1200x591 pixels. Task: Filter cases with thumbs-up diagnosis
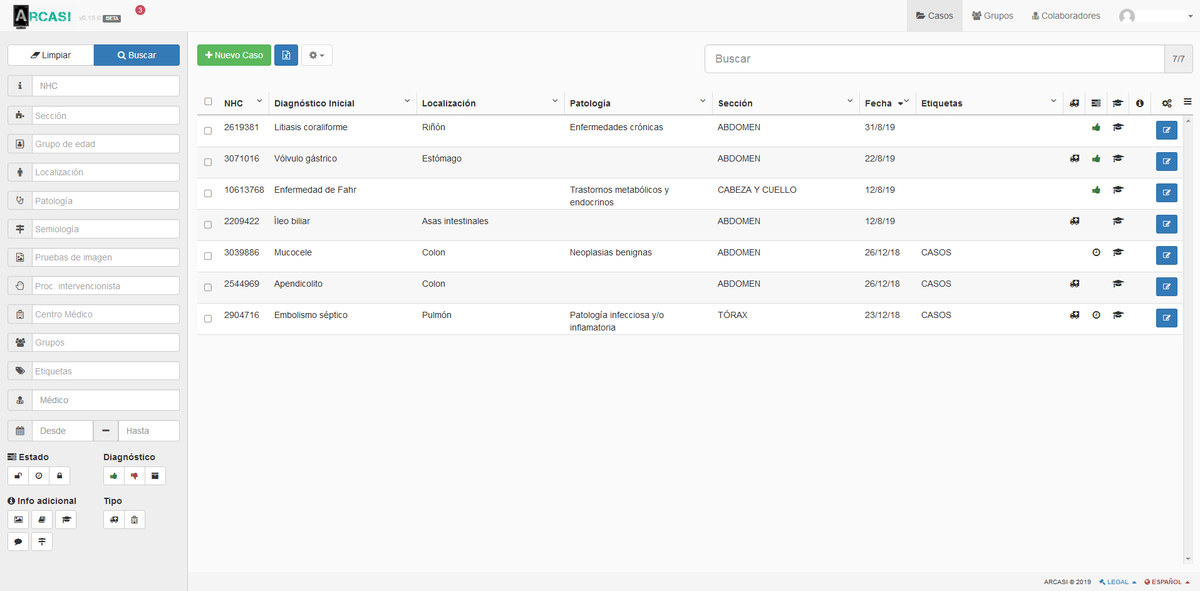(114, 476)
